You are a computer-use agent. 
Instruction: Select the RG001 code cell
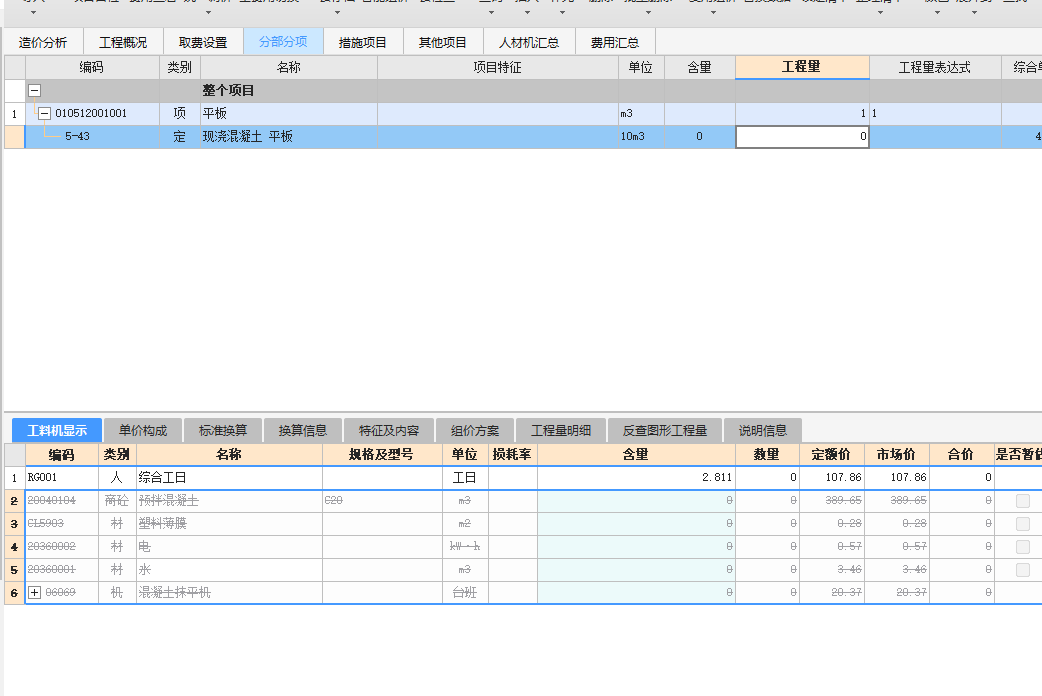pyautogui.click(x=62, y=477)
